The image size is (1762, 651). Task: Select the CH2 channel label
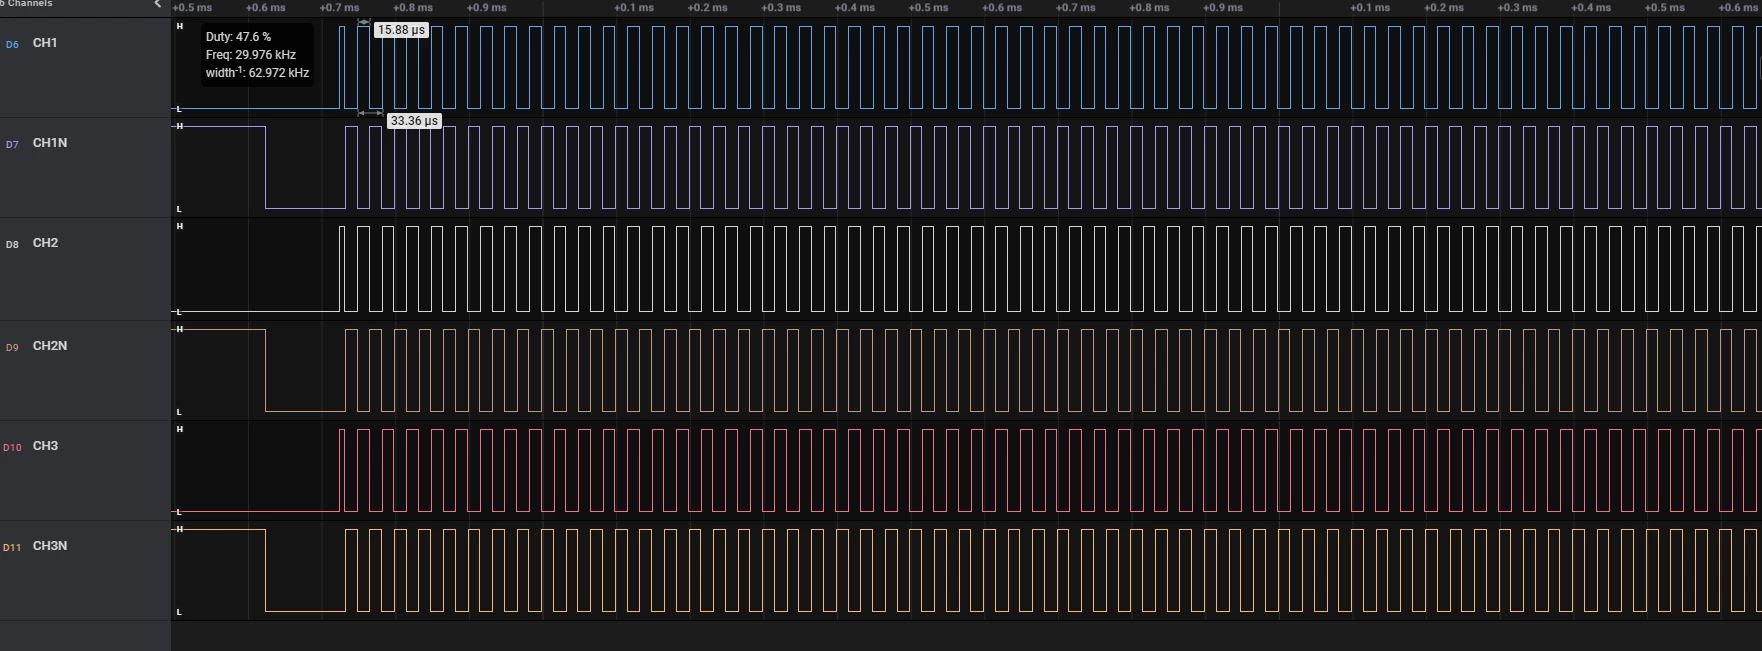pos(45,243)
